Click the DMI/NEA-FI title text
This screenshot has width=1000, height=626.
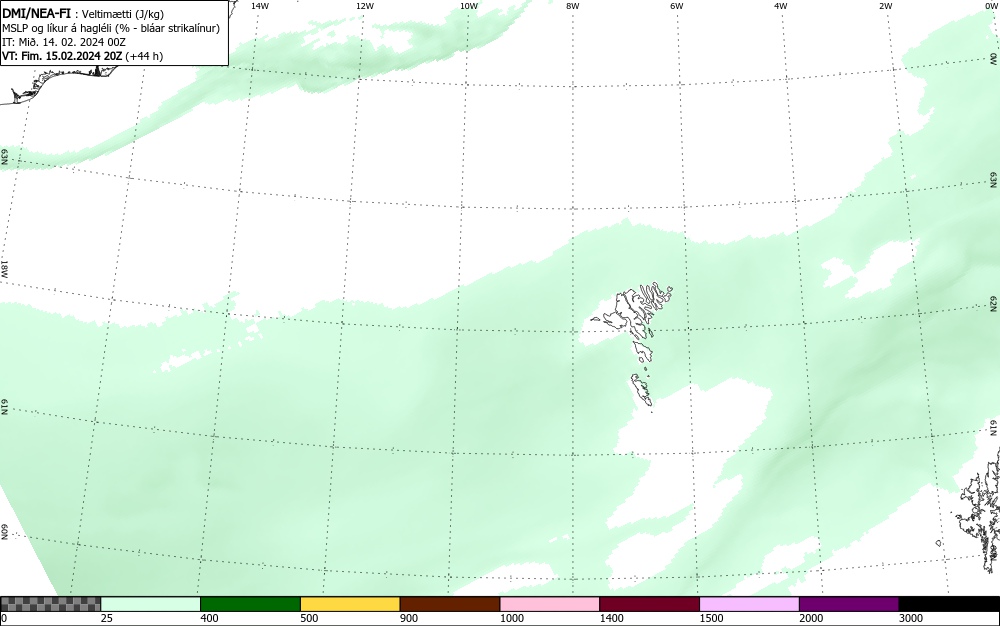[x=36, y=14]
